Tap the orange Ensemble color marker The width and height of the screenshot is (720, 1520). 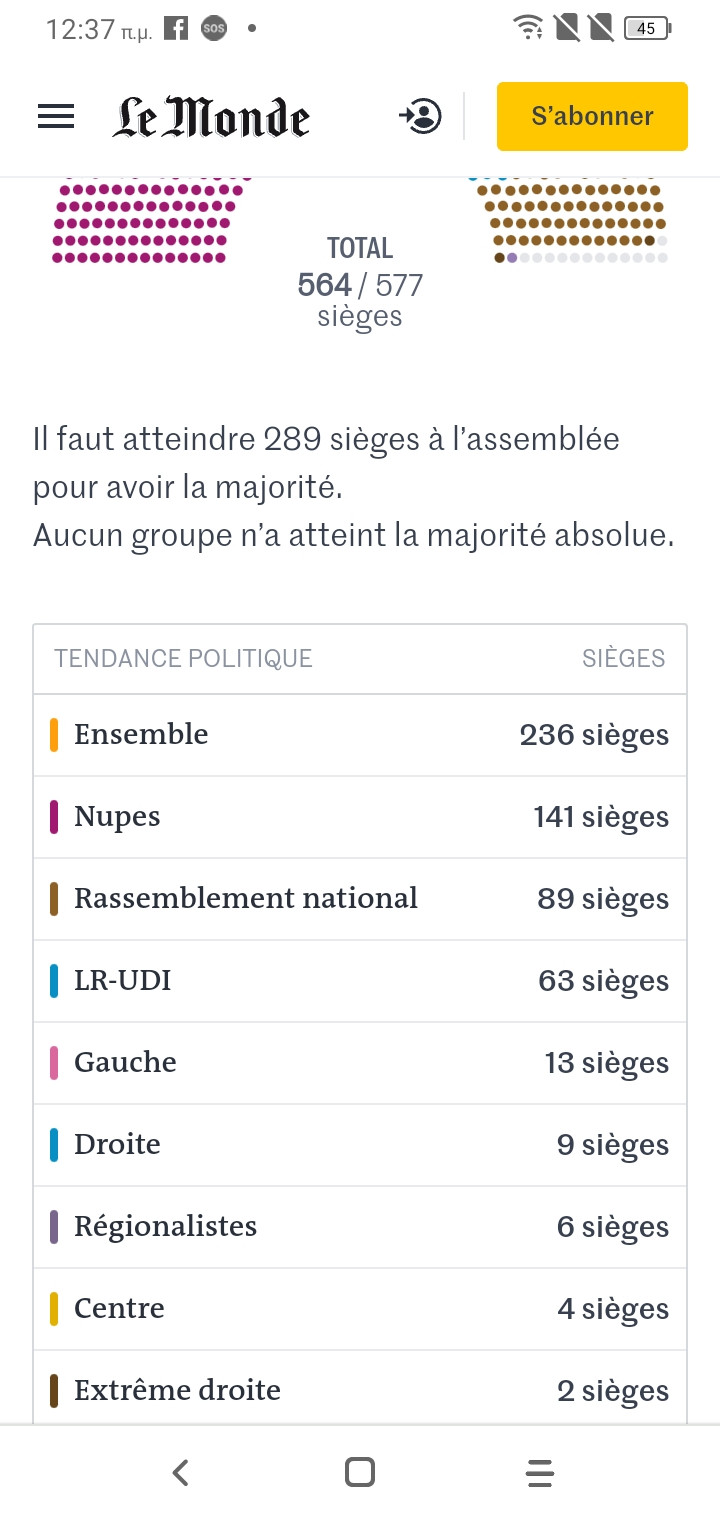tap(54, 735)
